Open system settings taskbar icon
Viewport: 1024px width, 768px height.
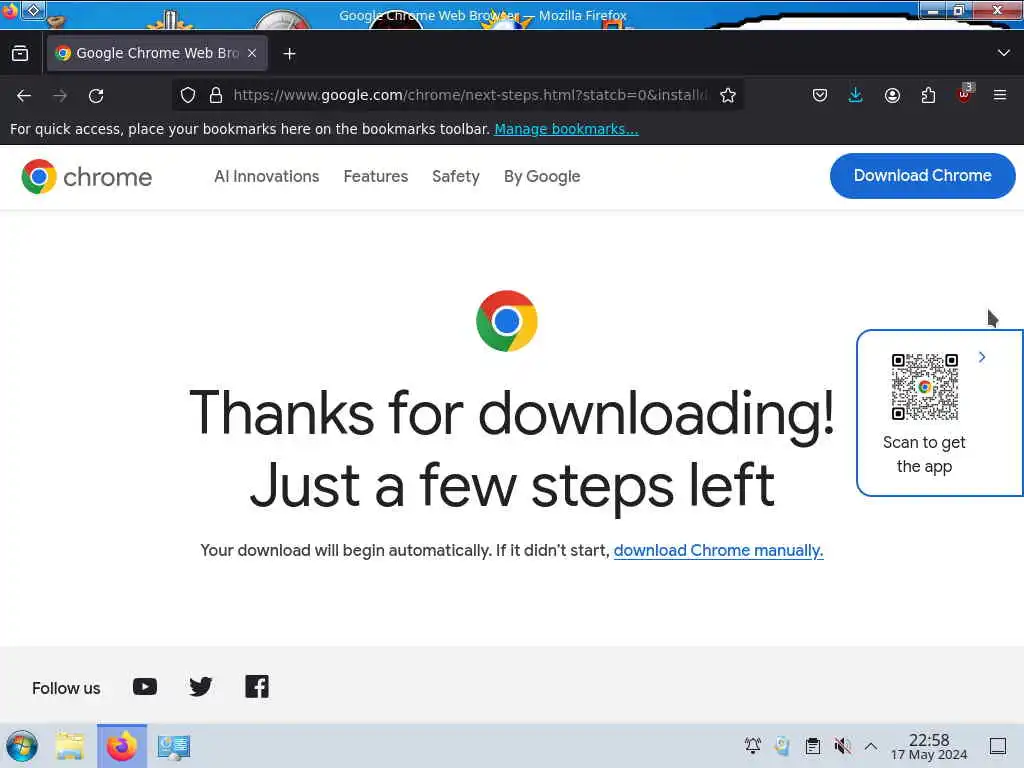[173, 746]
